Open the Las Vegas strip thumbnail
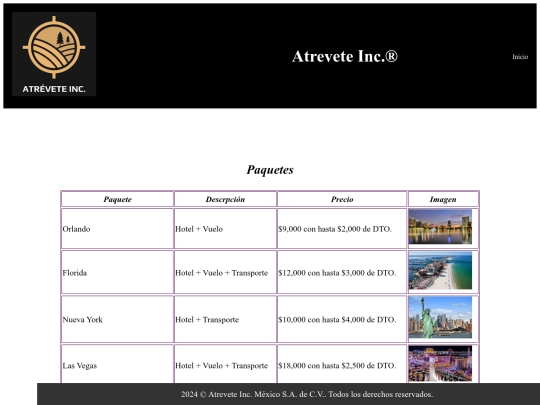540x405 pixels. click(440, 364)
